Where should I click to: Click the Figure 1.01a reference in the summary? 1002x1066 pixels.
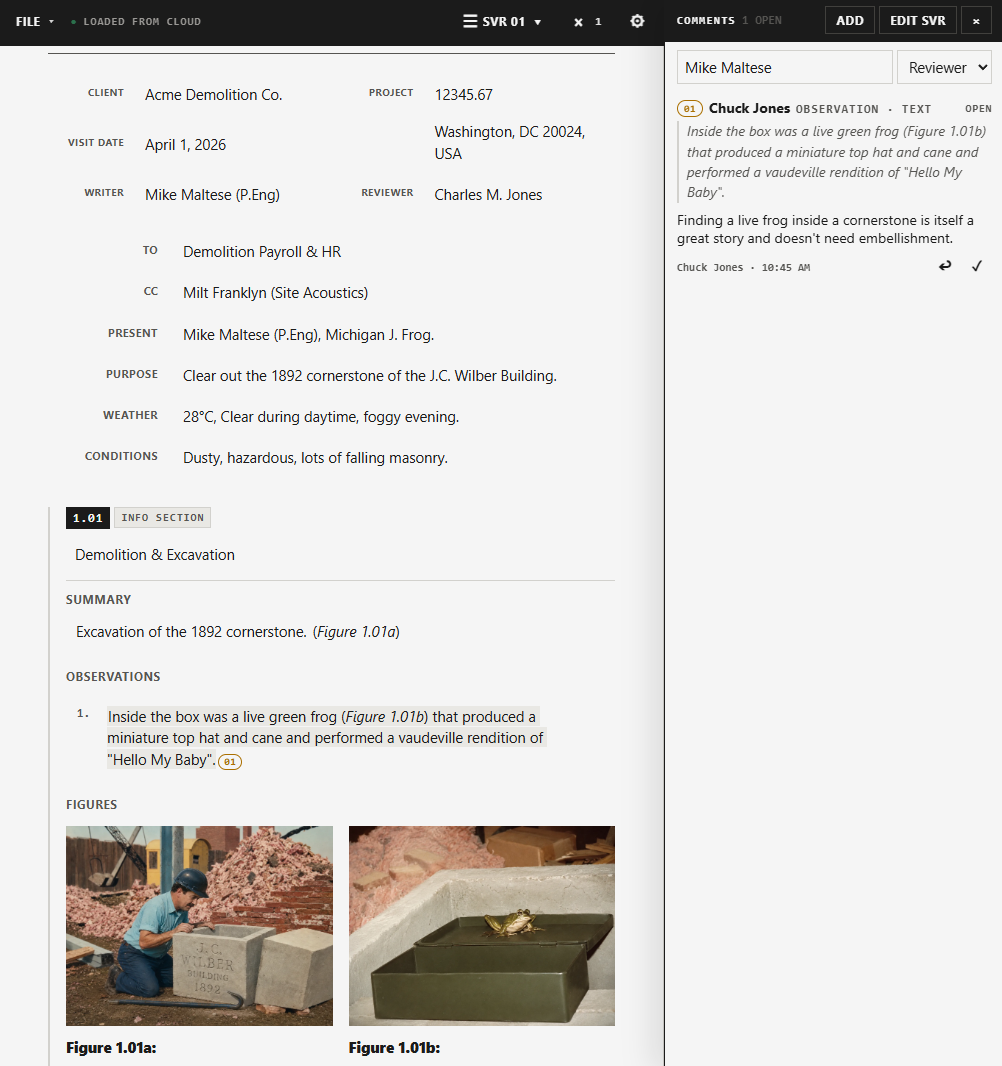click(x=356, y=632)
